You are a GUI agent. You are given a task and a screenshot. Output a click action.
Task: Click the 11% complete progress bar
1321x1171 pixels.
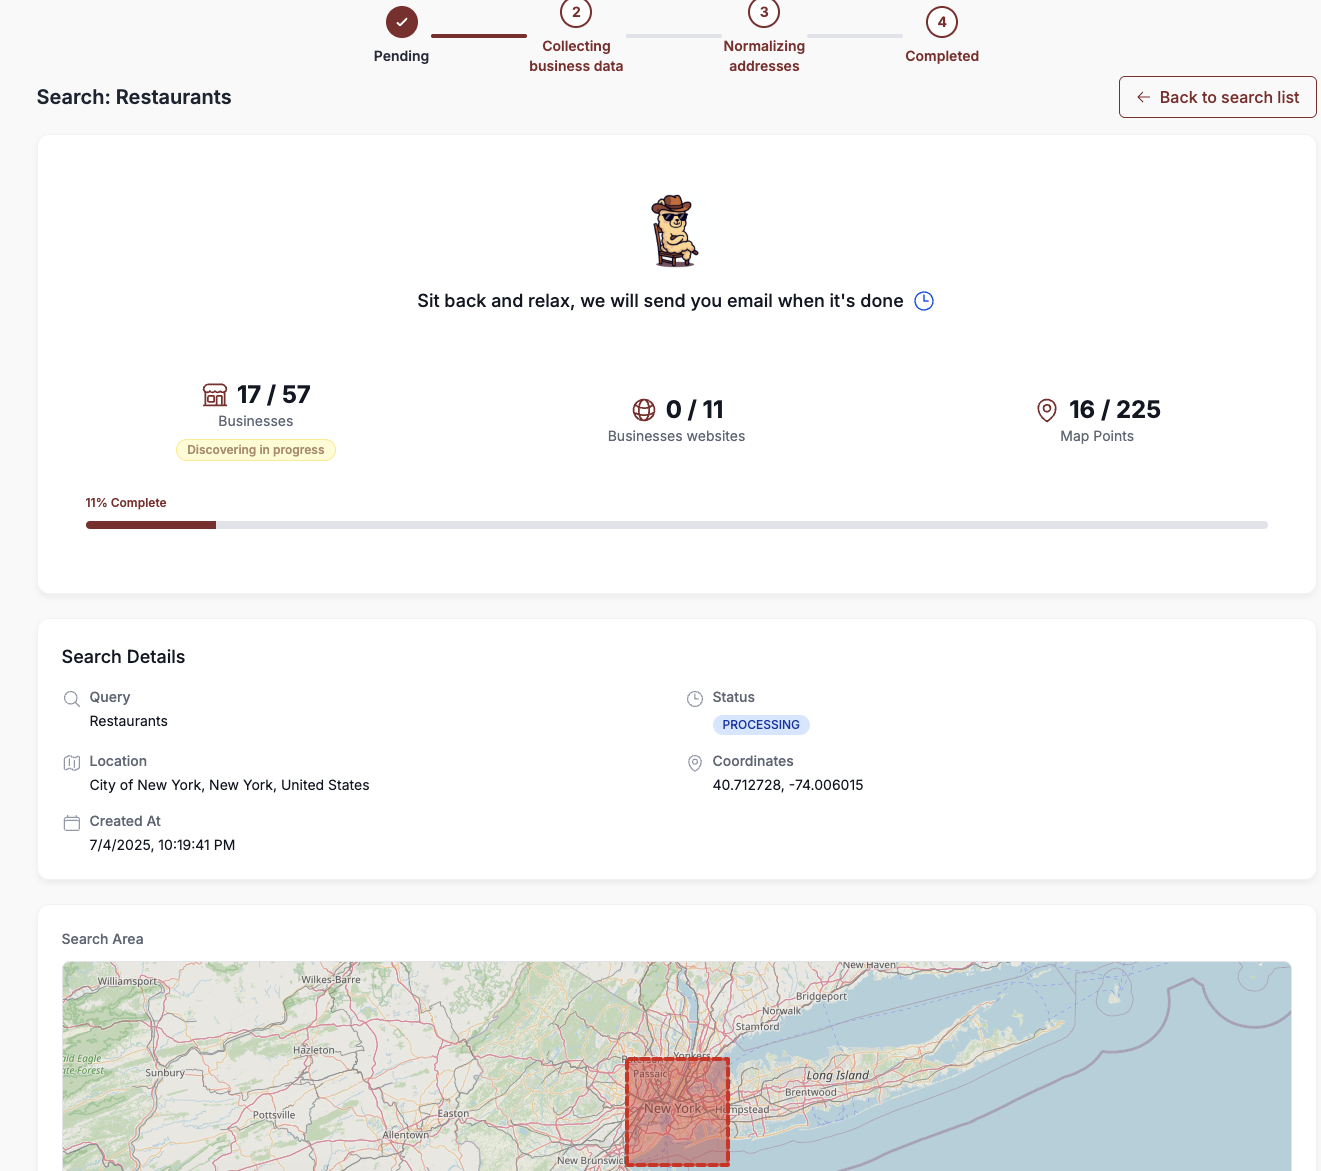[x=676, y=525]
